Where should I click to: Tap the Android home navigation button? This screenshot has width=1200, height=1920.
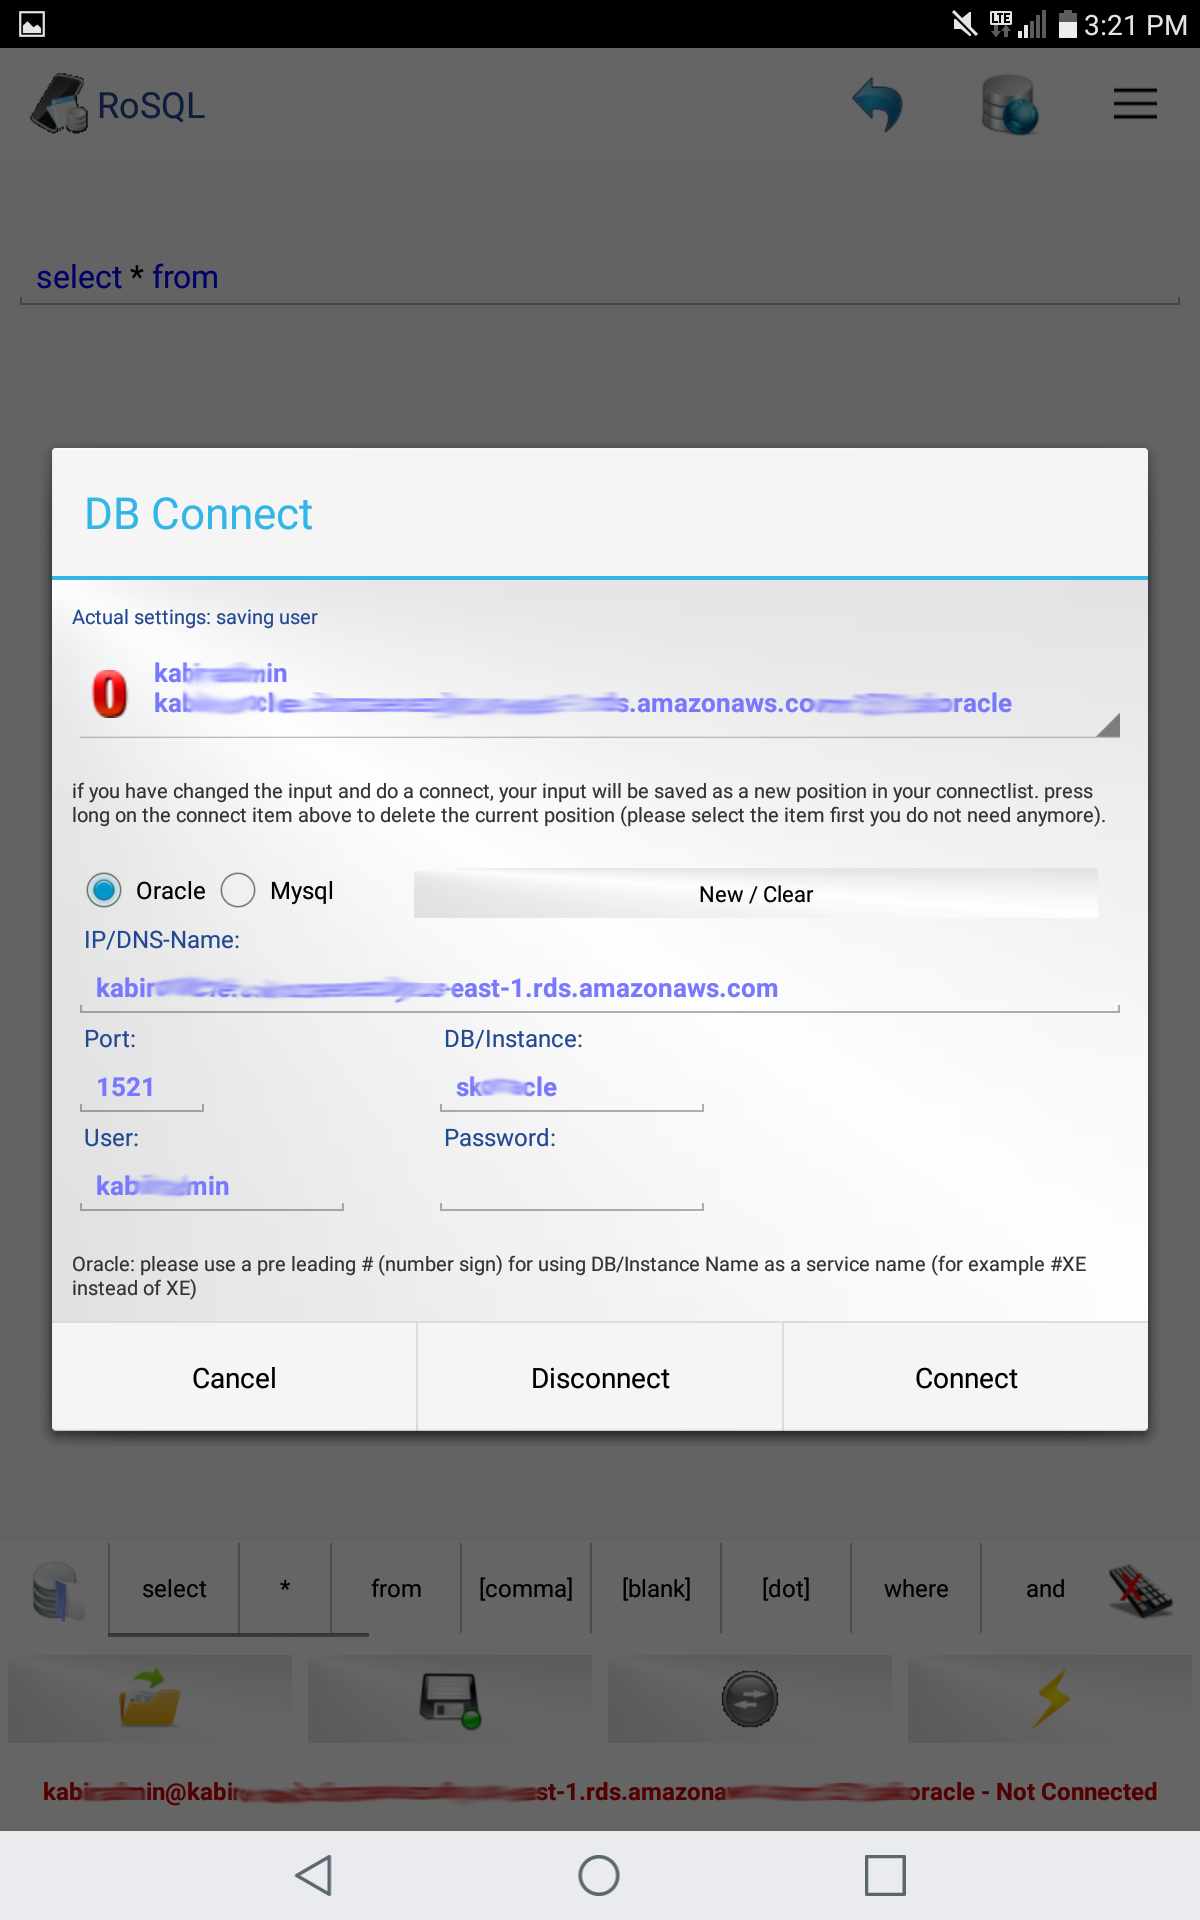(599, 1875)
